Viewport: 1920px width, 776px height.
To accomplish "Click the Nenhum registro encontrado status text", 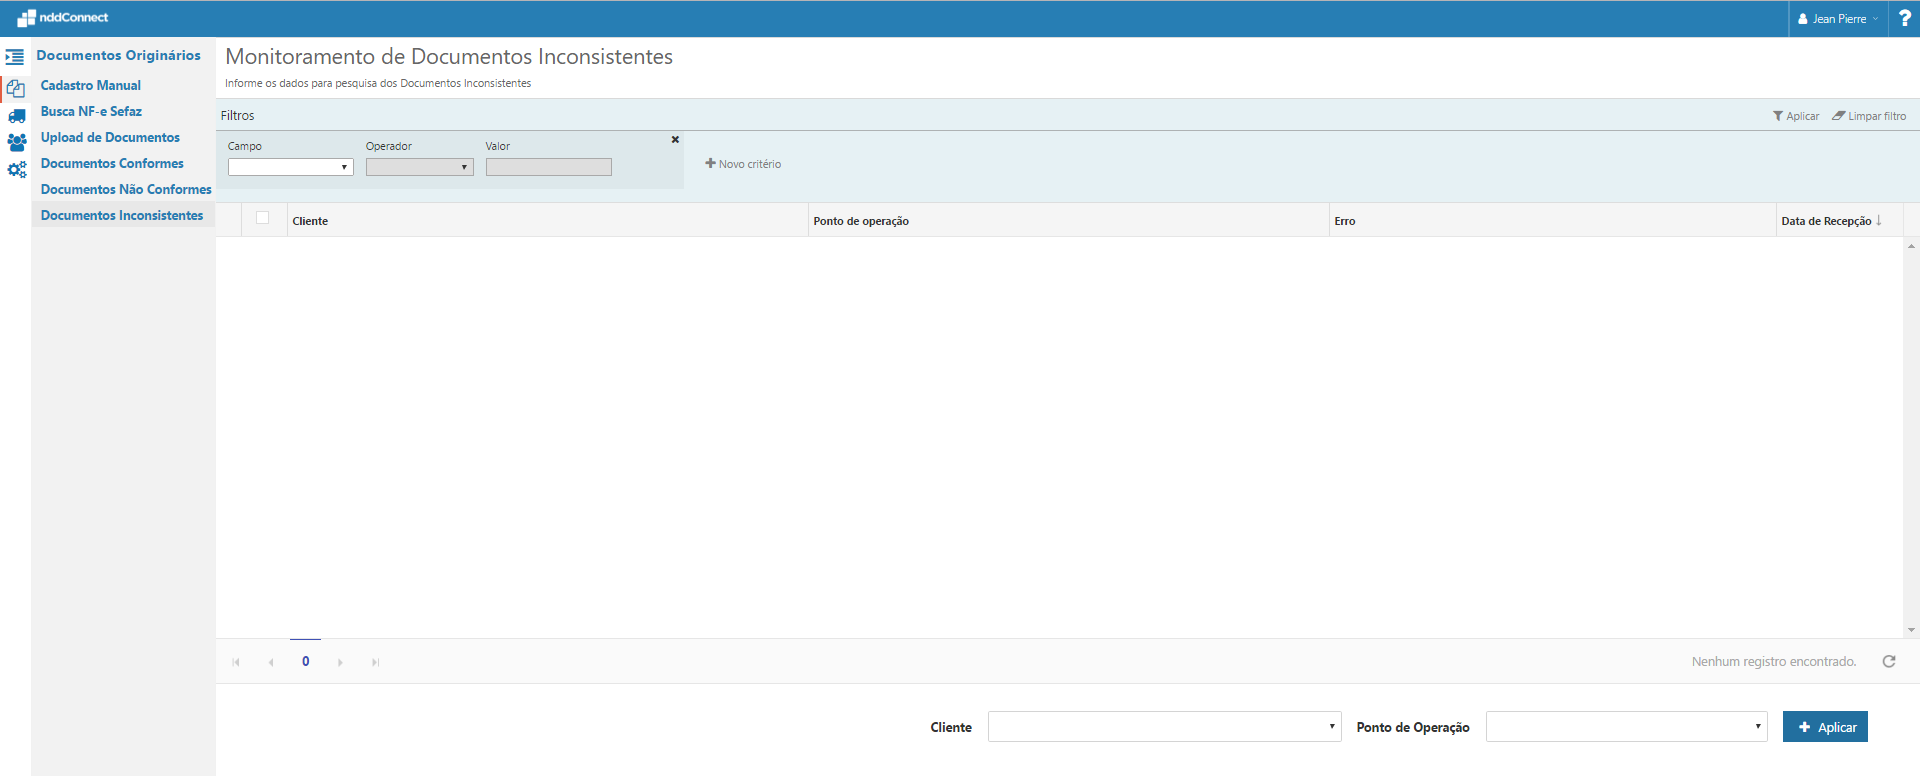I will point(1774,662).
